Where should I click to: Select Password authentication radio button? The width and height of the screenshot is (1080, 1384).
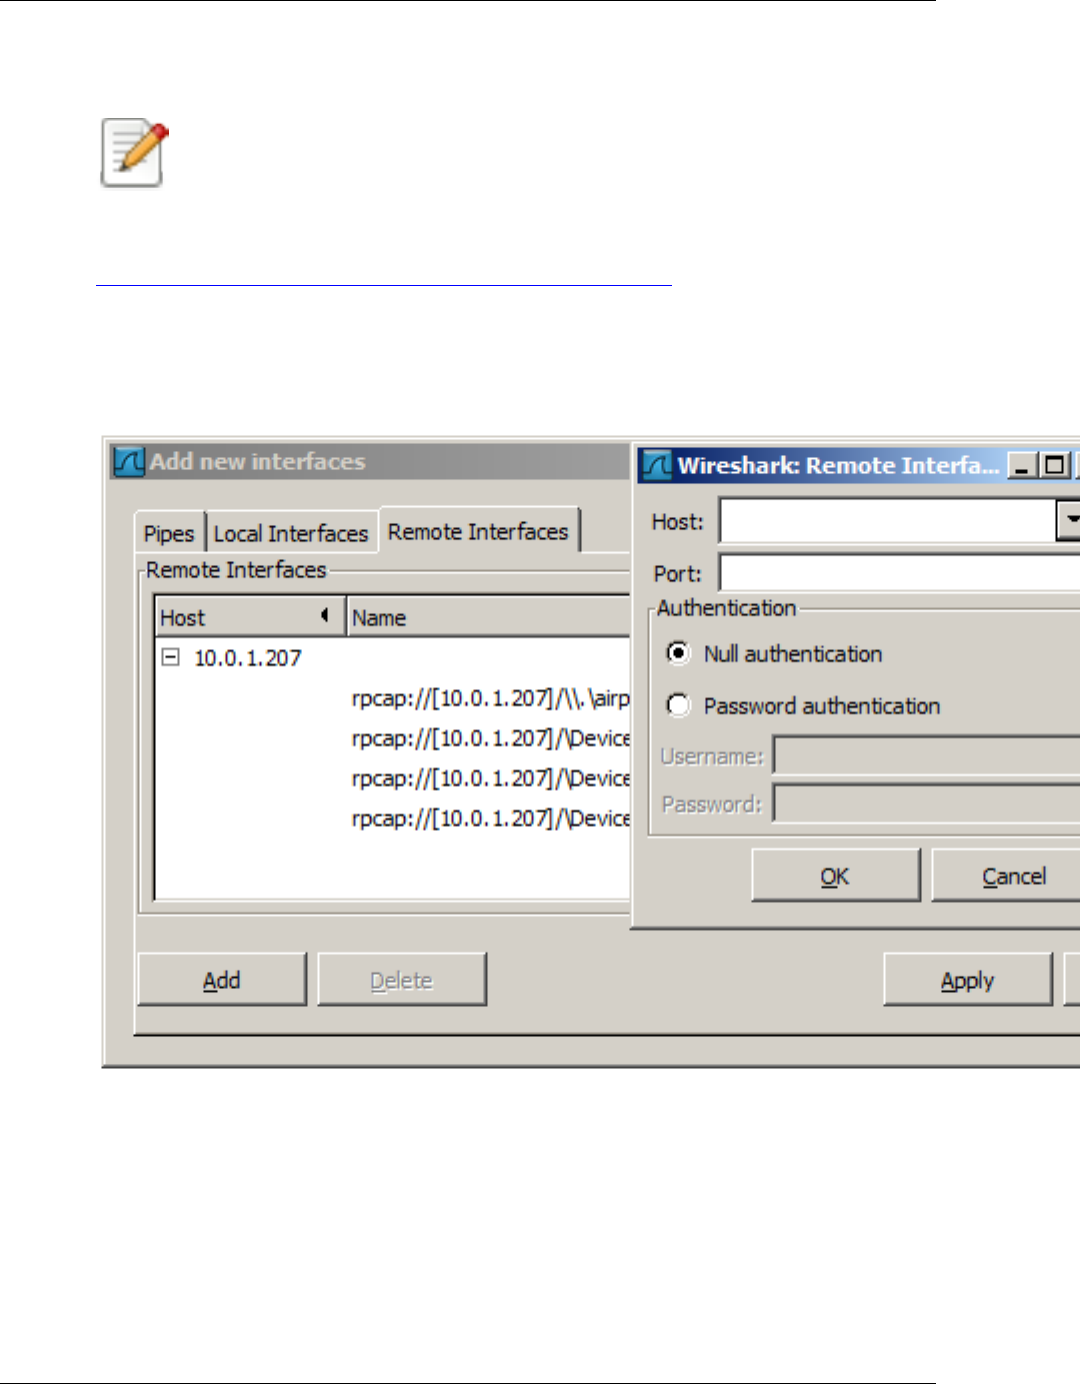[678, 705]
